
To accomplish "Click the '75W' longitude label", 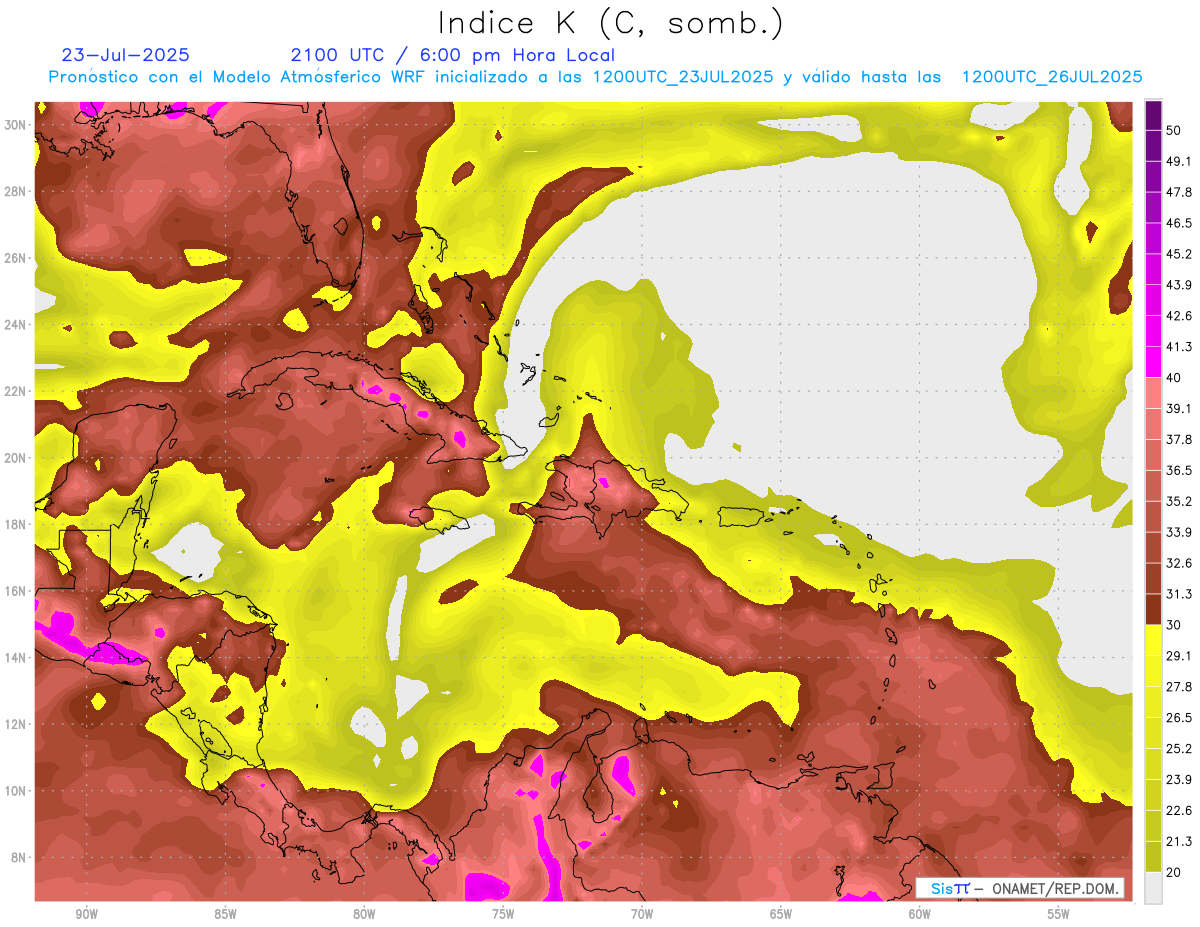I will [503, 914].
